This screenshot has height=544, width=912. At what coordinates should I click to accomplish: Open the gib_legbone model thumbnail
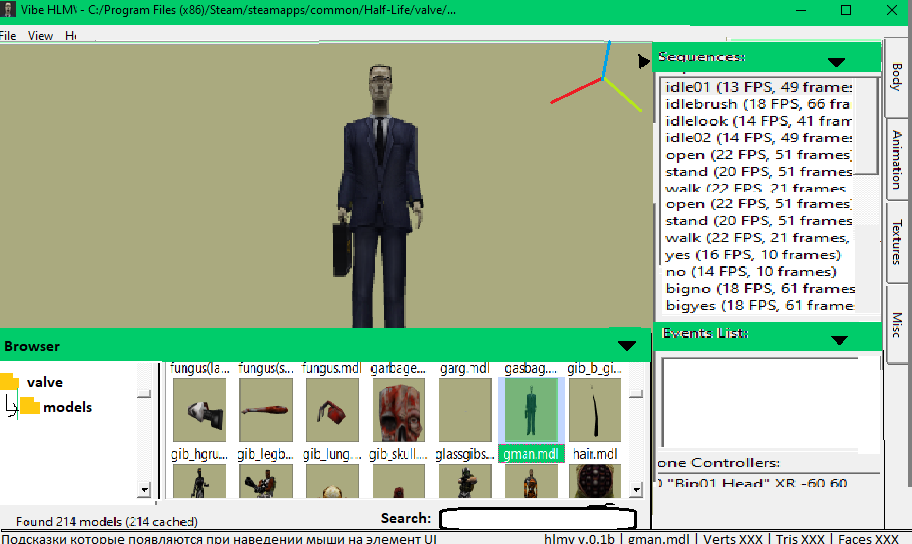coord(266,410)
